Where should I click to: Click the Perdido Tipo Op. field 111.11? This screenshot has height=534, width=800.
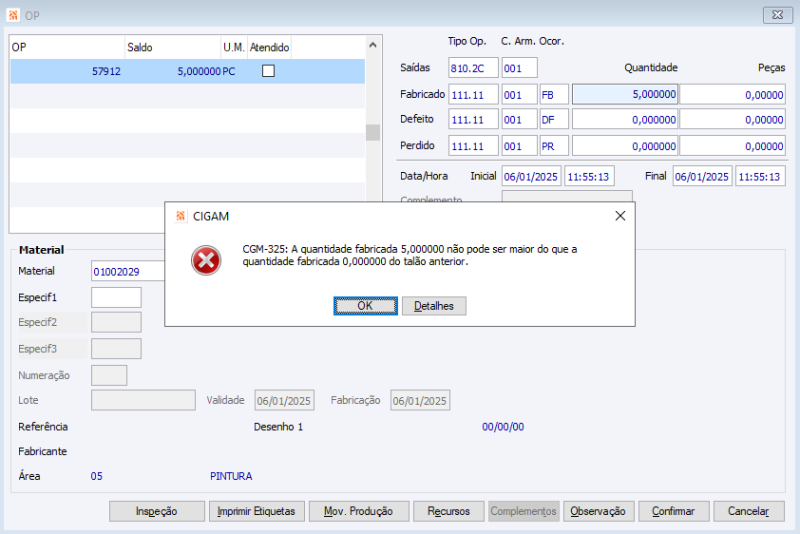(x=473, y=146)
